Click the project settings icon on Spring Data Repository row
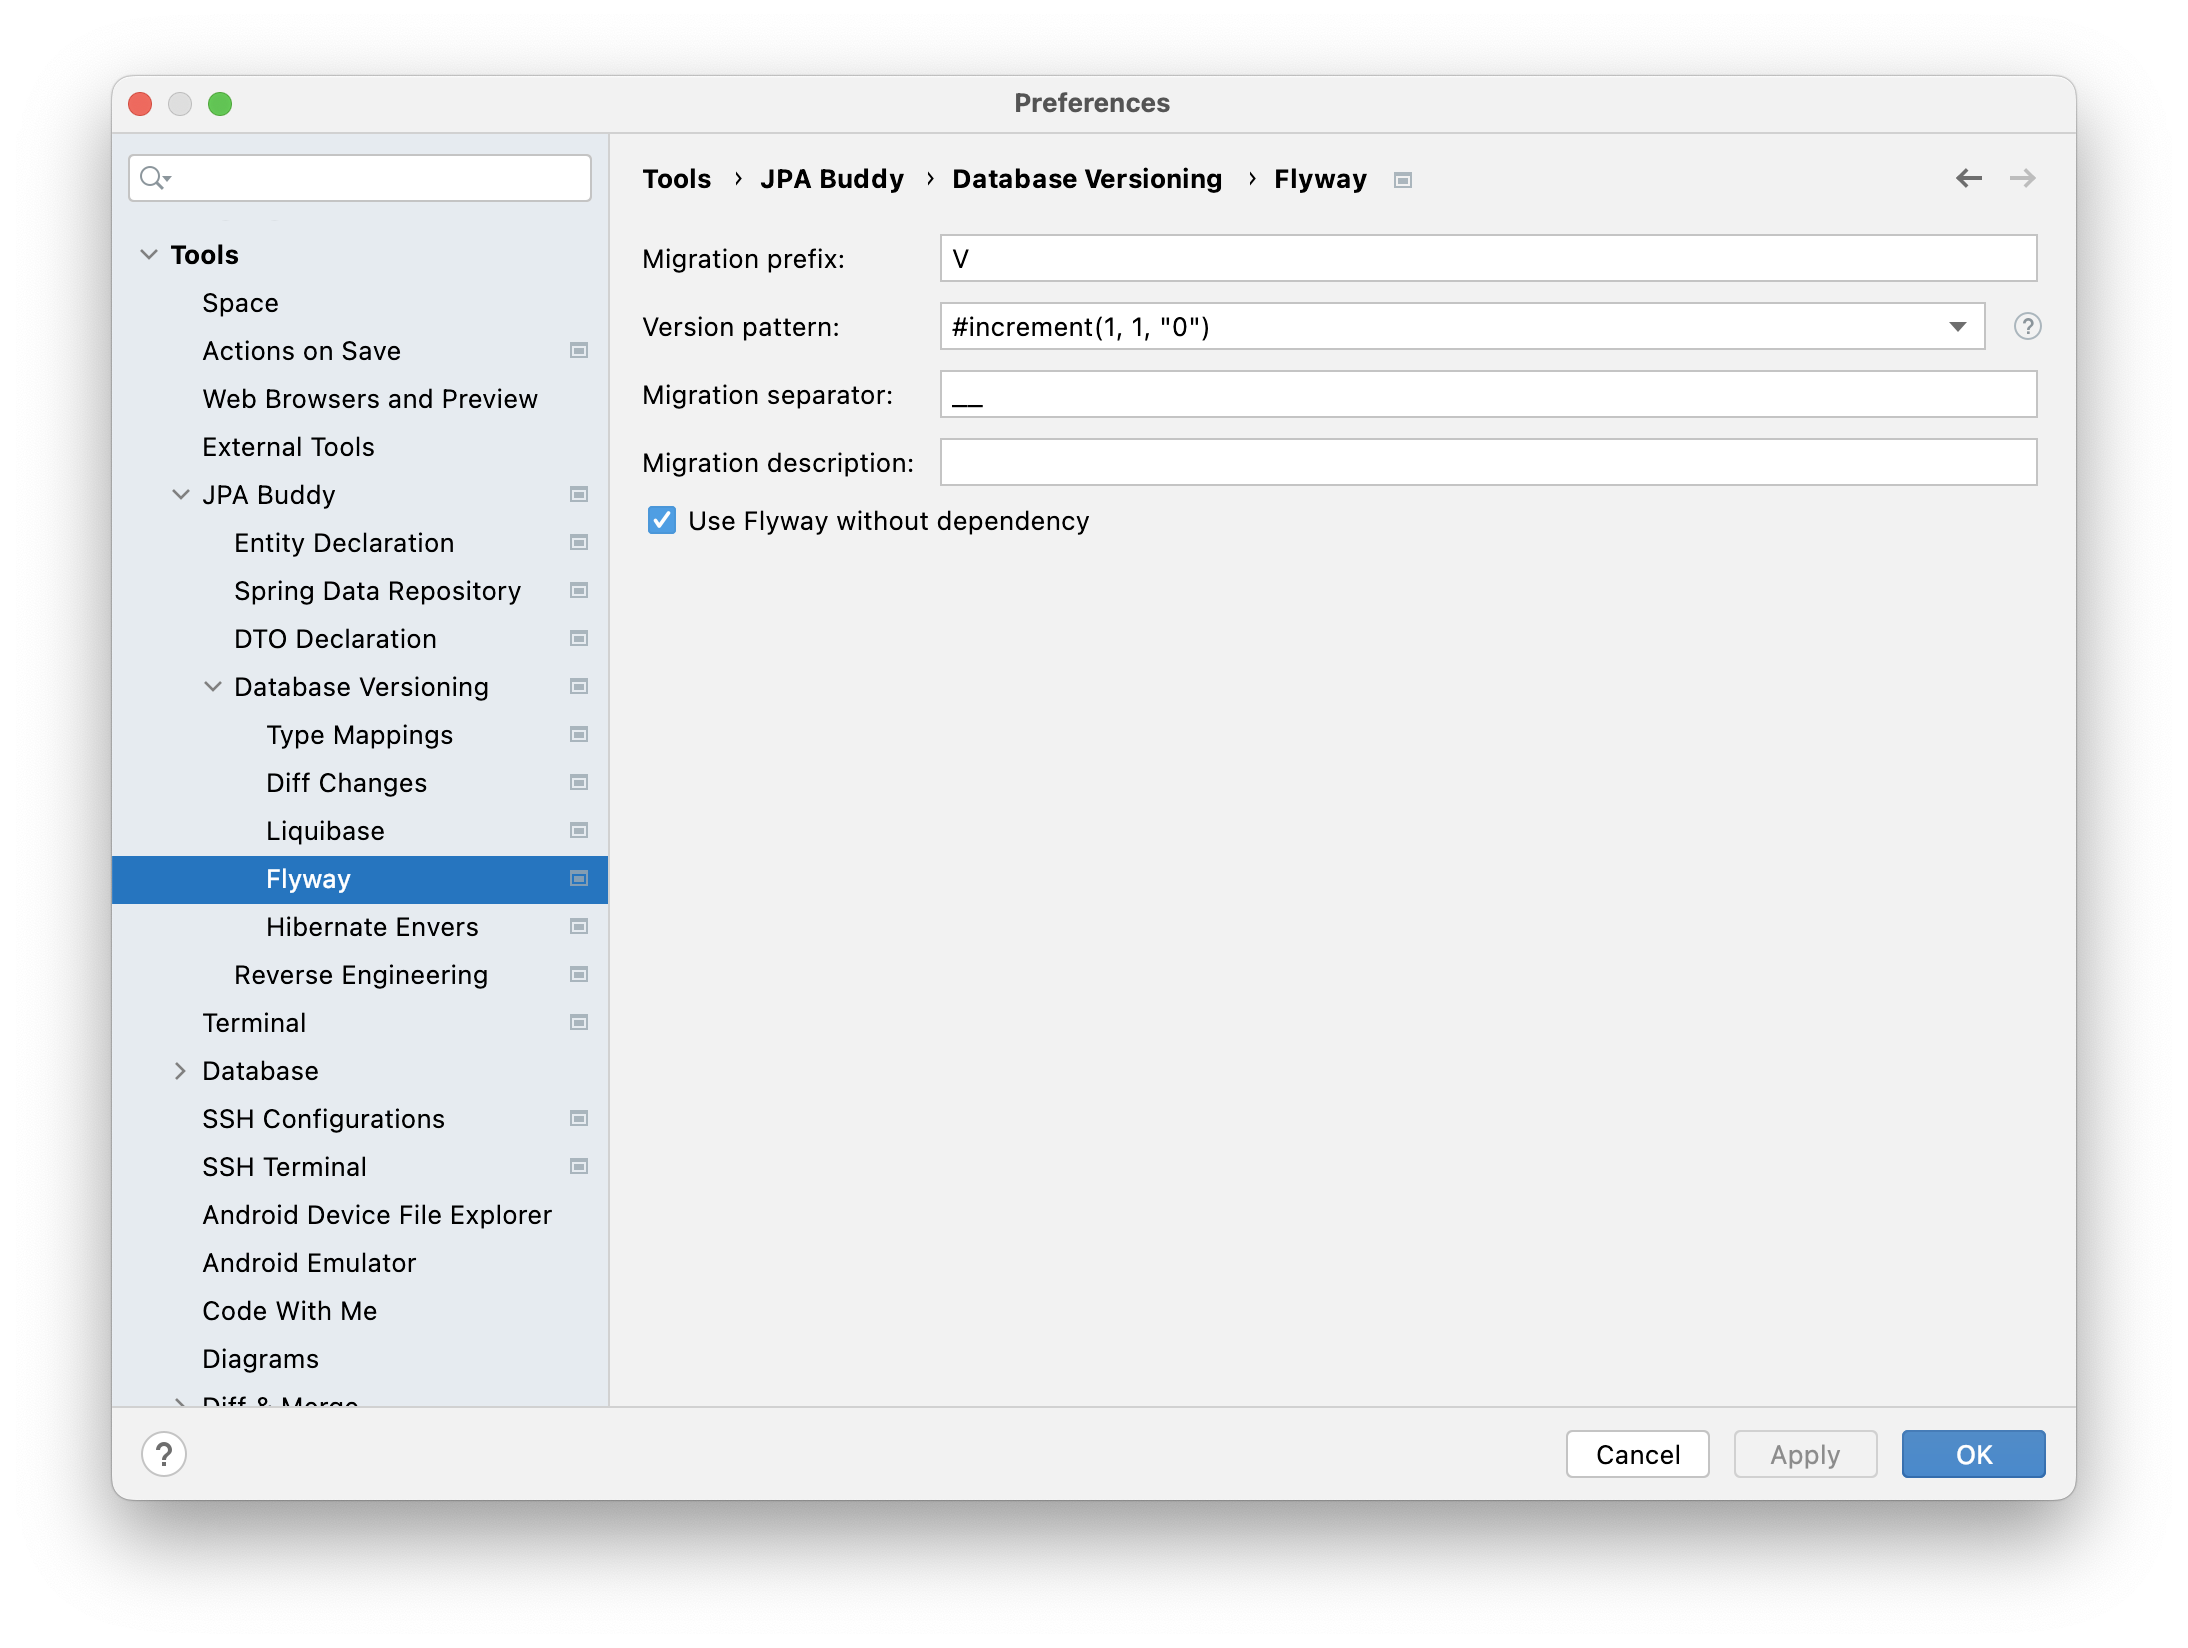The image size is (2188, 1648). click(579, 590)
